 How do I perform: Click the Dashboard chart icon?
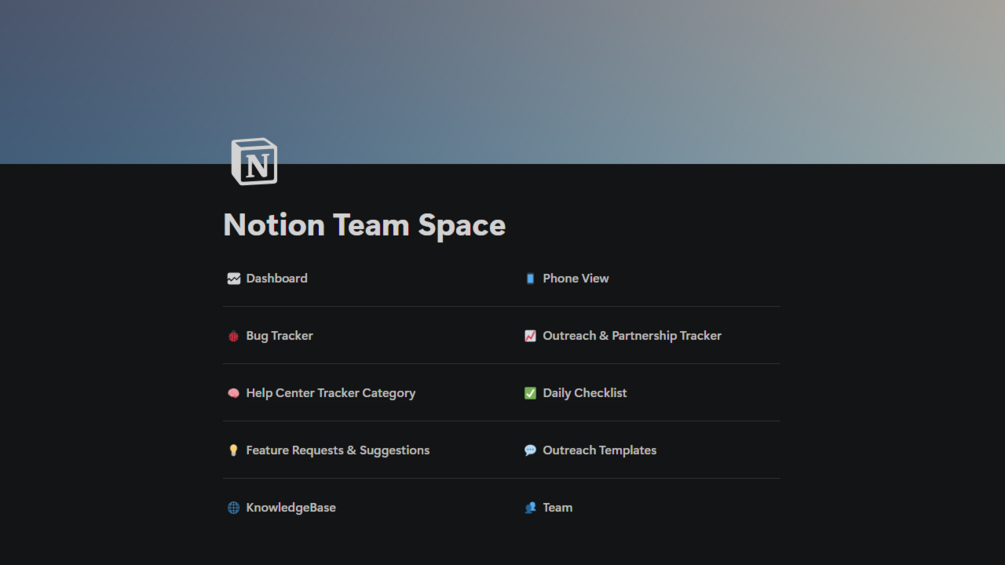pyautogui.click(x=233, y=279)
